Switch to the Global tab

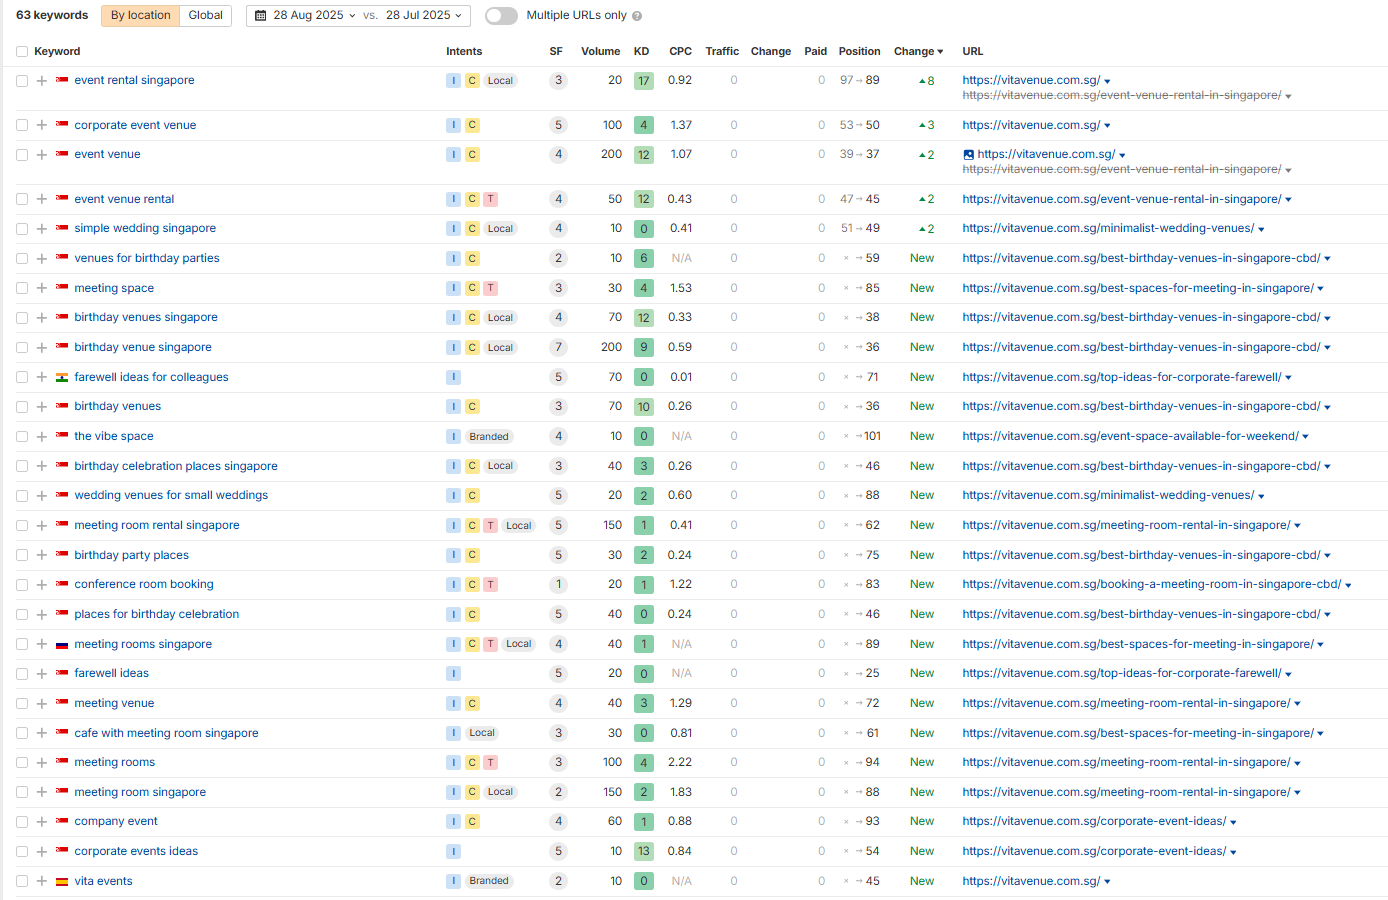click(x=205, y=16)
